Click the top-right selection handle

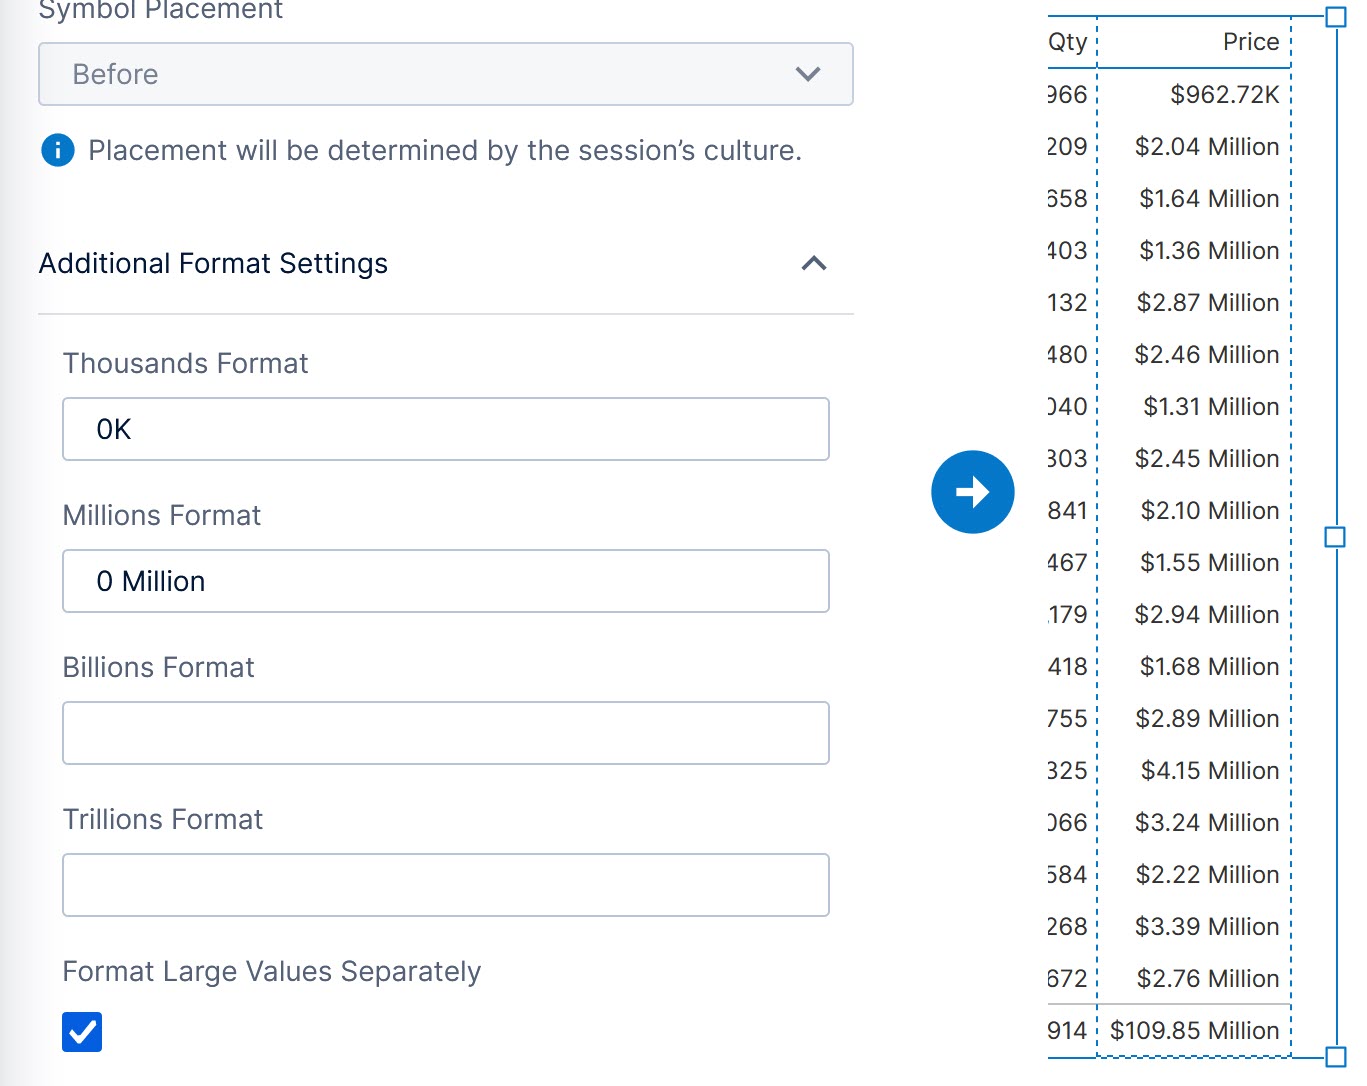coord(1334,16)
